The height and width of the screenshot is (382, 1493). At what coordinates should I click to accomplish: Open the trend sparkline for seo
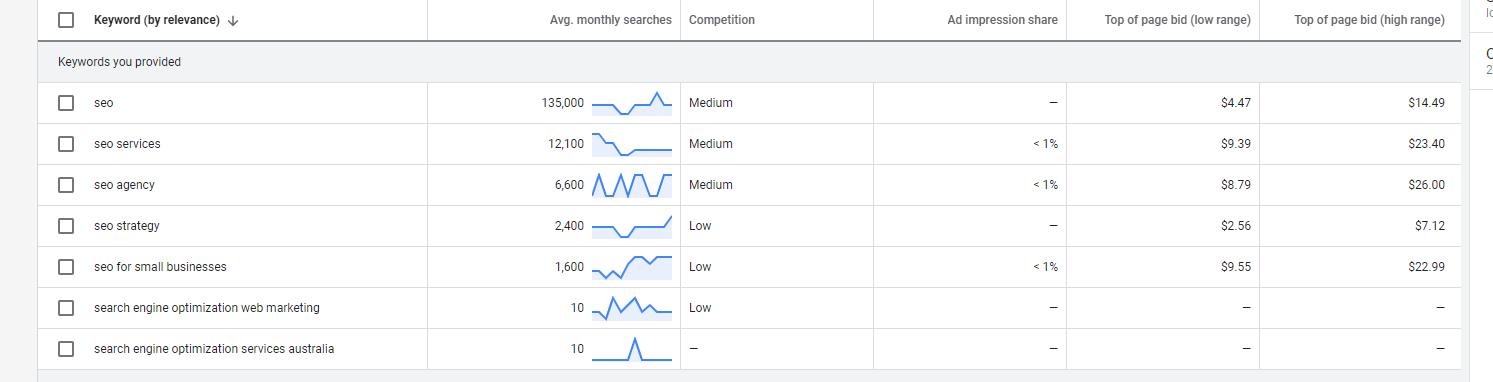pyautogui.click(x=632, y=103)
